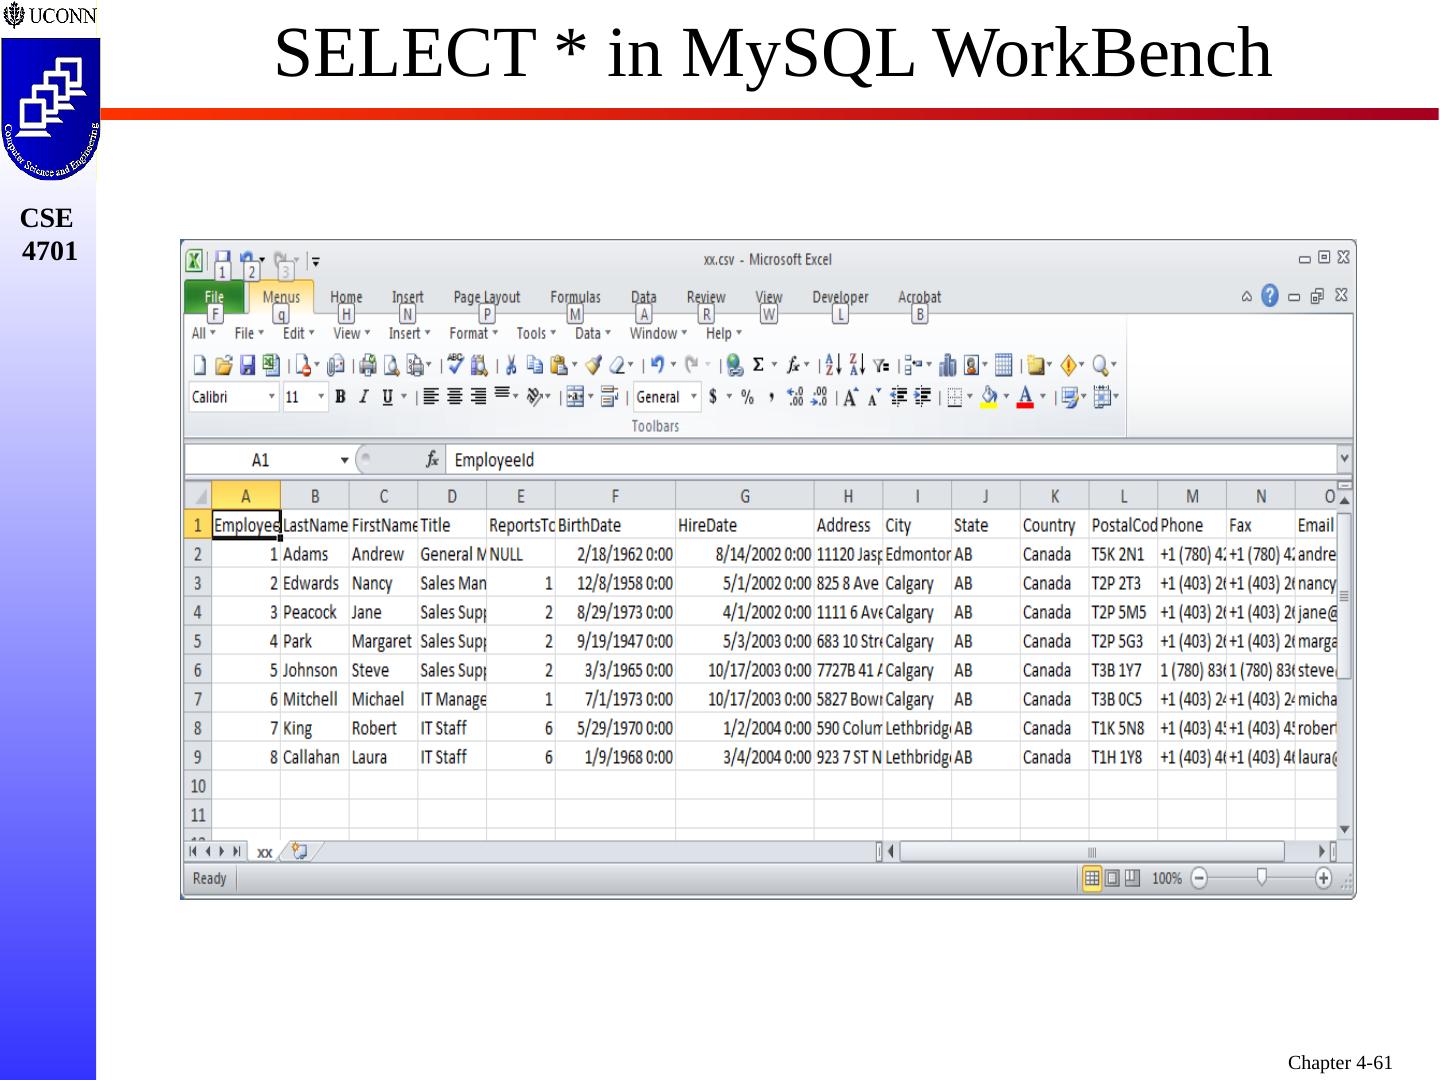Toggle Bold formatting
This screenshot has width=1440, height=1080.
click(340, 397)
